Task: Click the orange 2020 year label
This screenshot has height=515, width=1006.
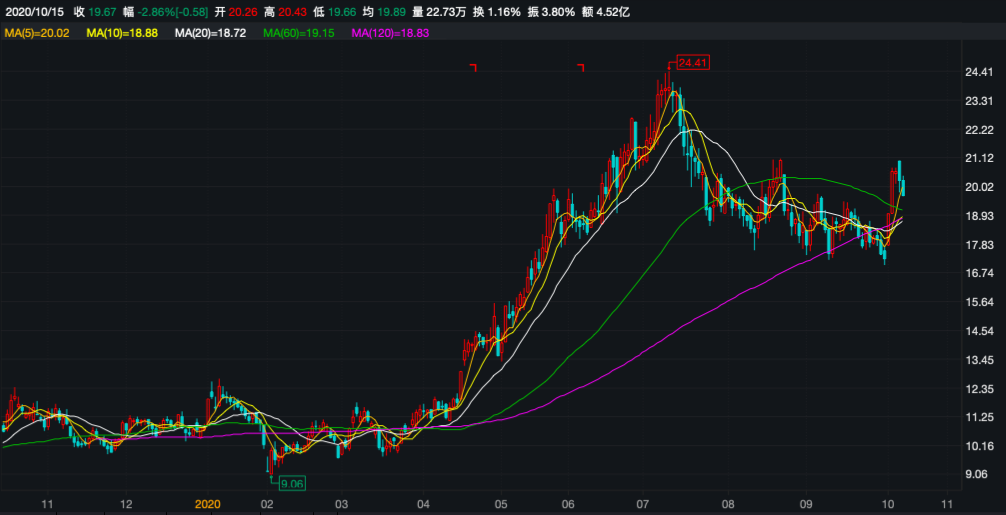Action: pos(207,504)
